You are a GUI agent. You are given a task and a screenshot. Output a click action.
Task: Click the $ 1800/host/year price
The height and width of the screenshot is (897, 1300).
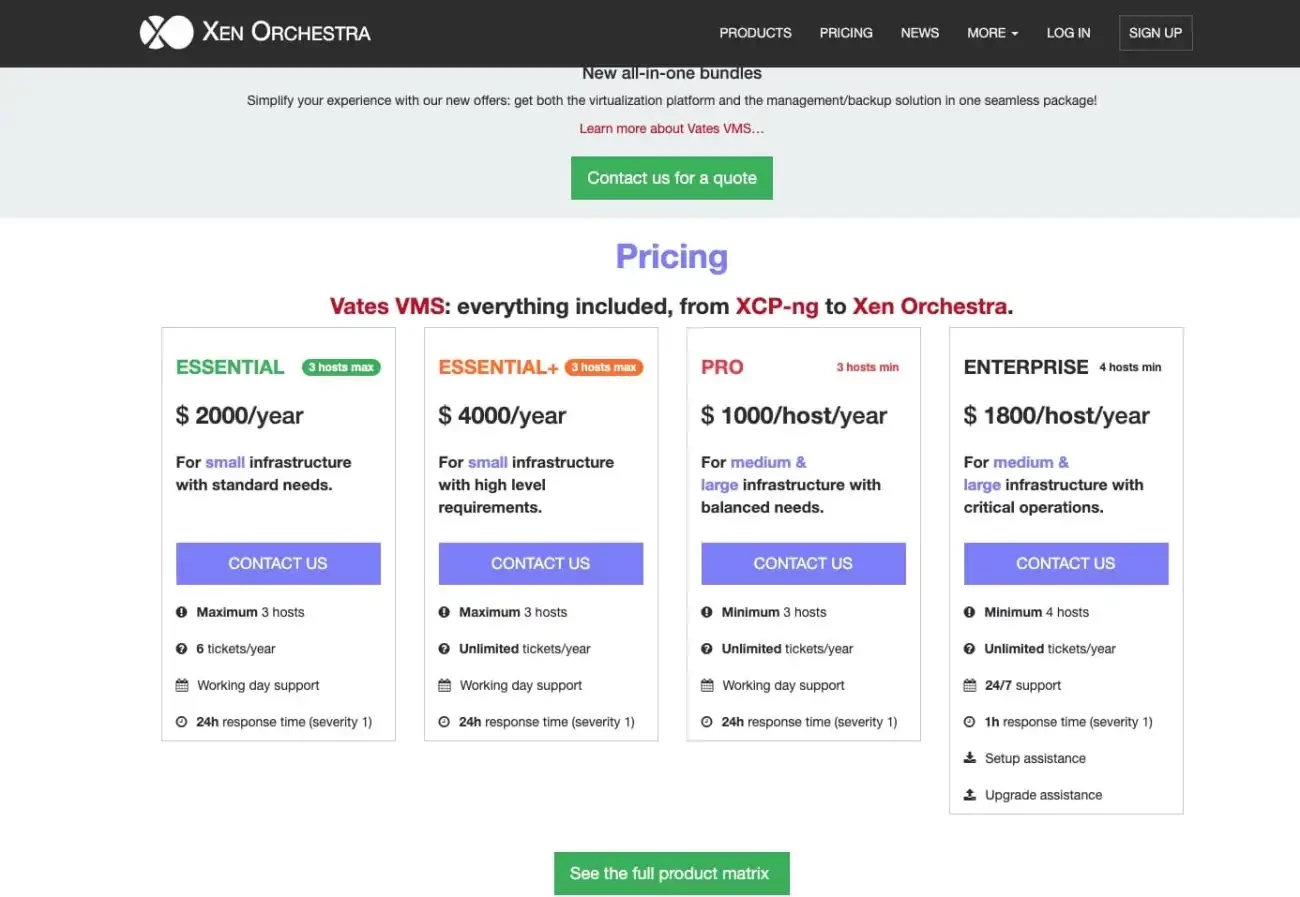pyautogui.click(x=1057, y=416)
